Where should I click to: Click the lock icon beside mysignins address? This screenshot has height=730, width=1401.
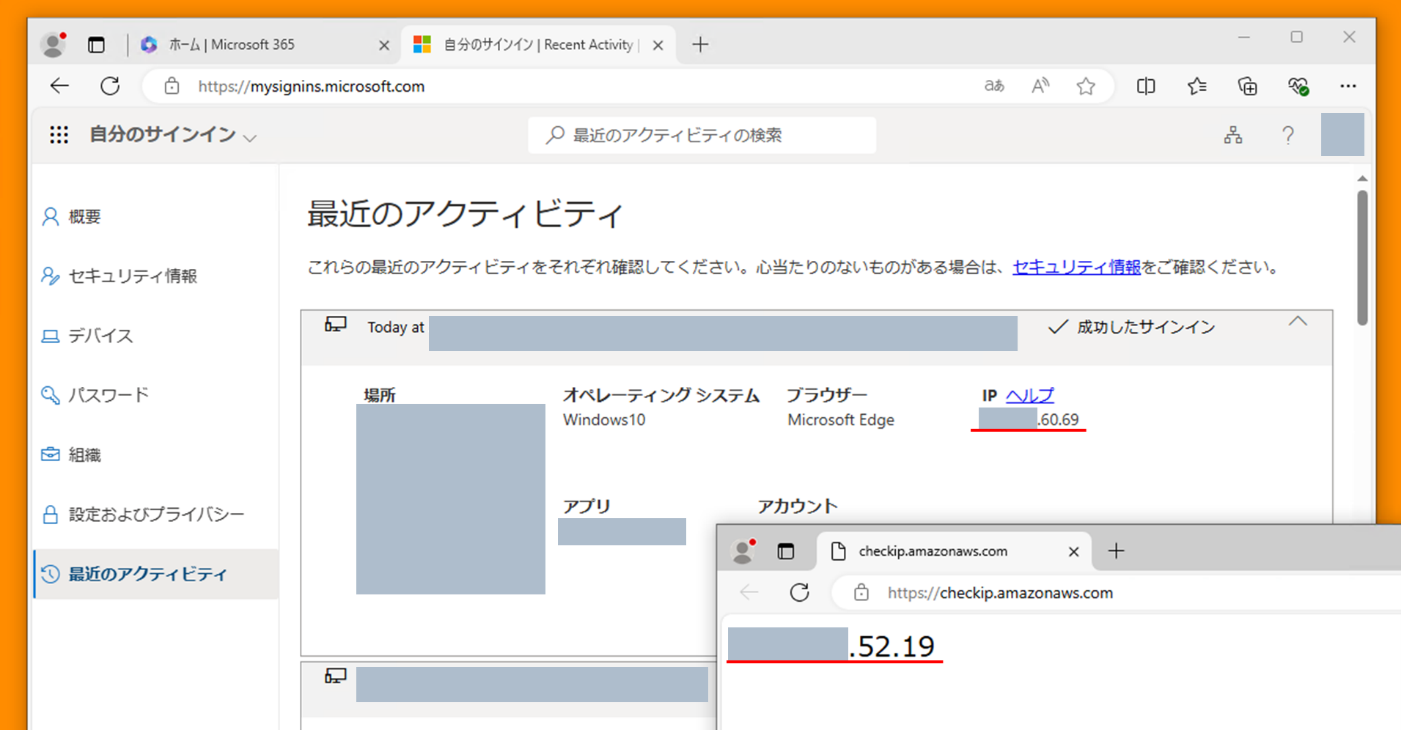point(172,86)
